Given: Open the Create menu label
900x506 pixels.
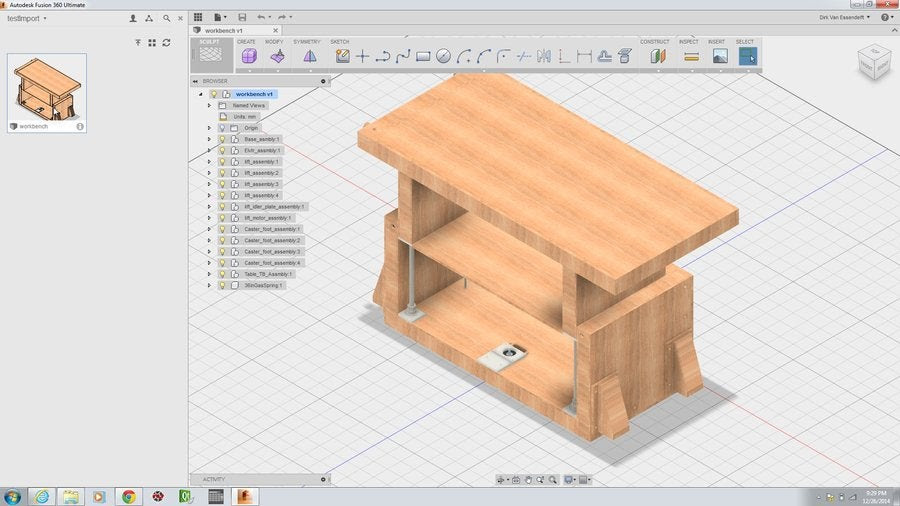Looking at the screenshot, I should tap(246, 42).
